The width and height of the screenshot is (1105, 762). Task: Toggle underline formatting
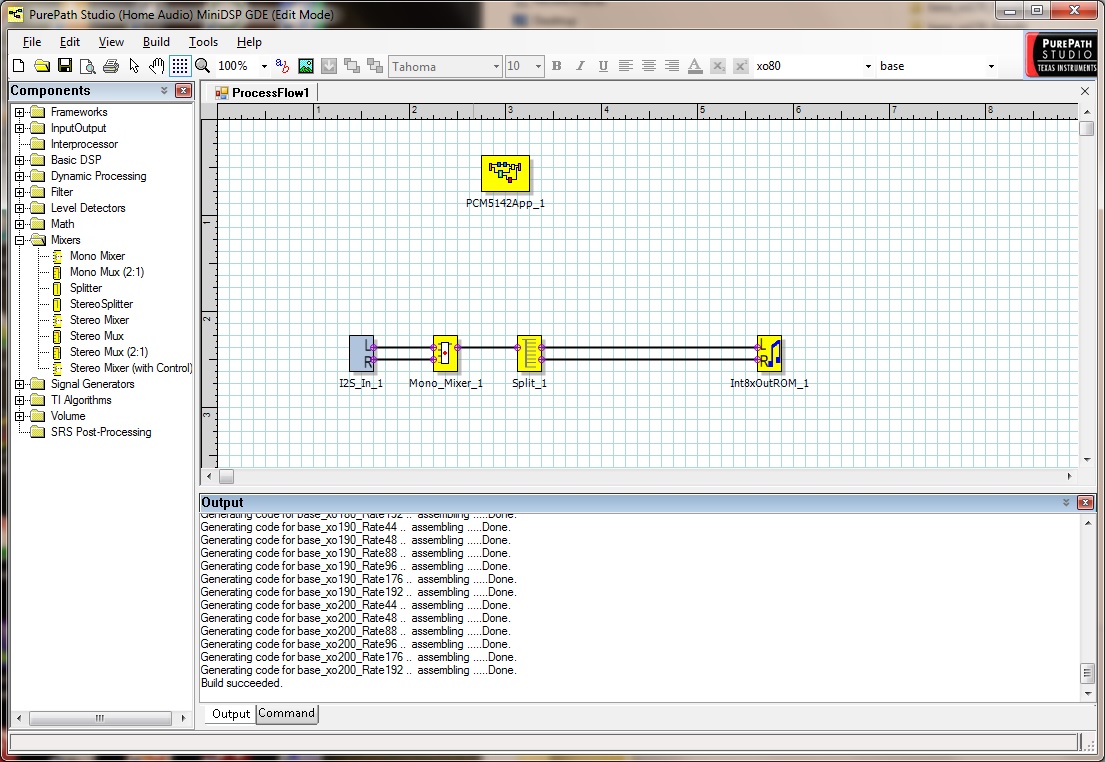pos(603,66)
